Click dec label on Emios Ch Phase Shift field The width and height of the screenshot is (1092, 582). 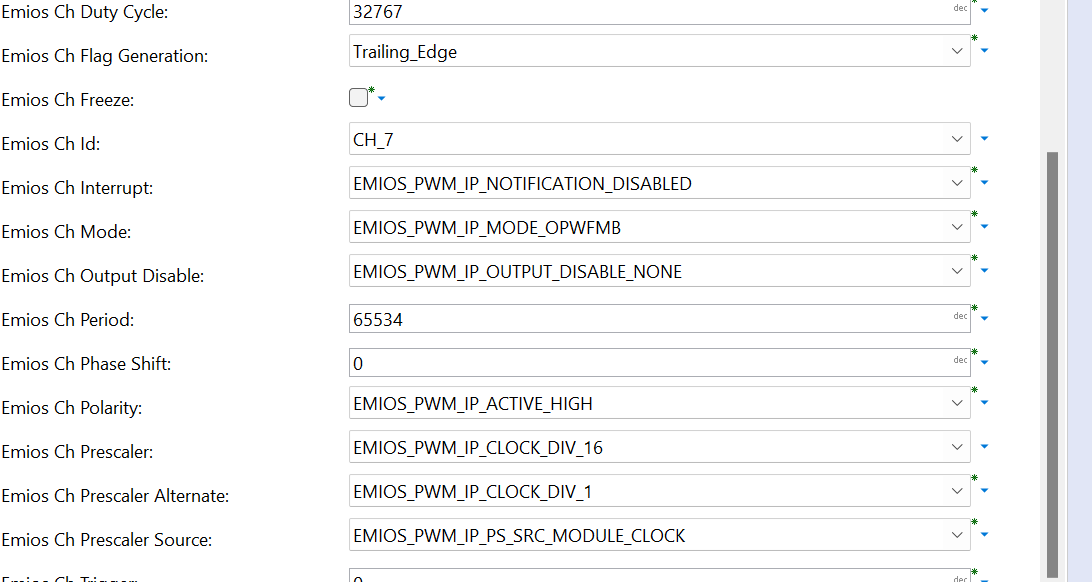coord(959,358)
